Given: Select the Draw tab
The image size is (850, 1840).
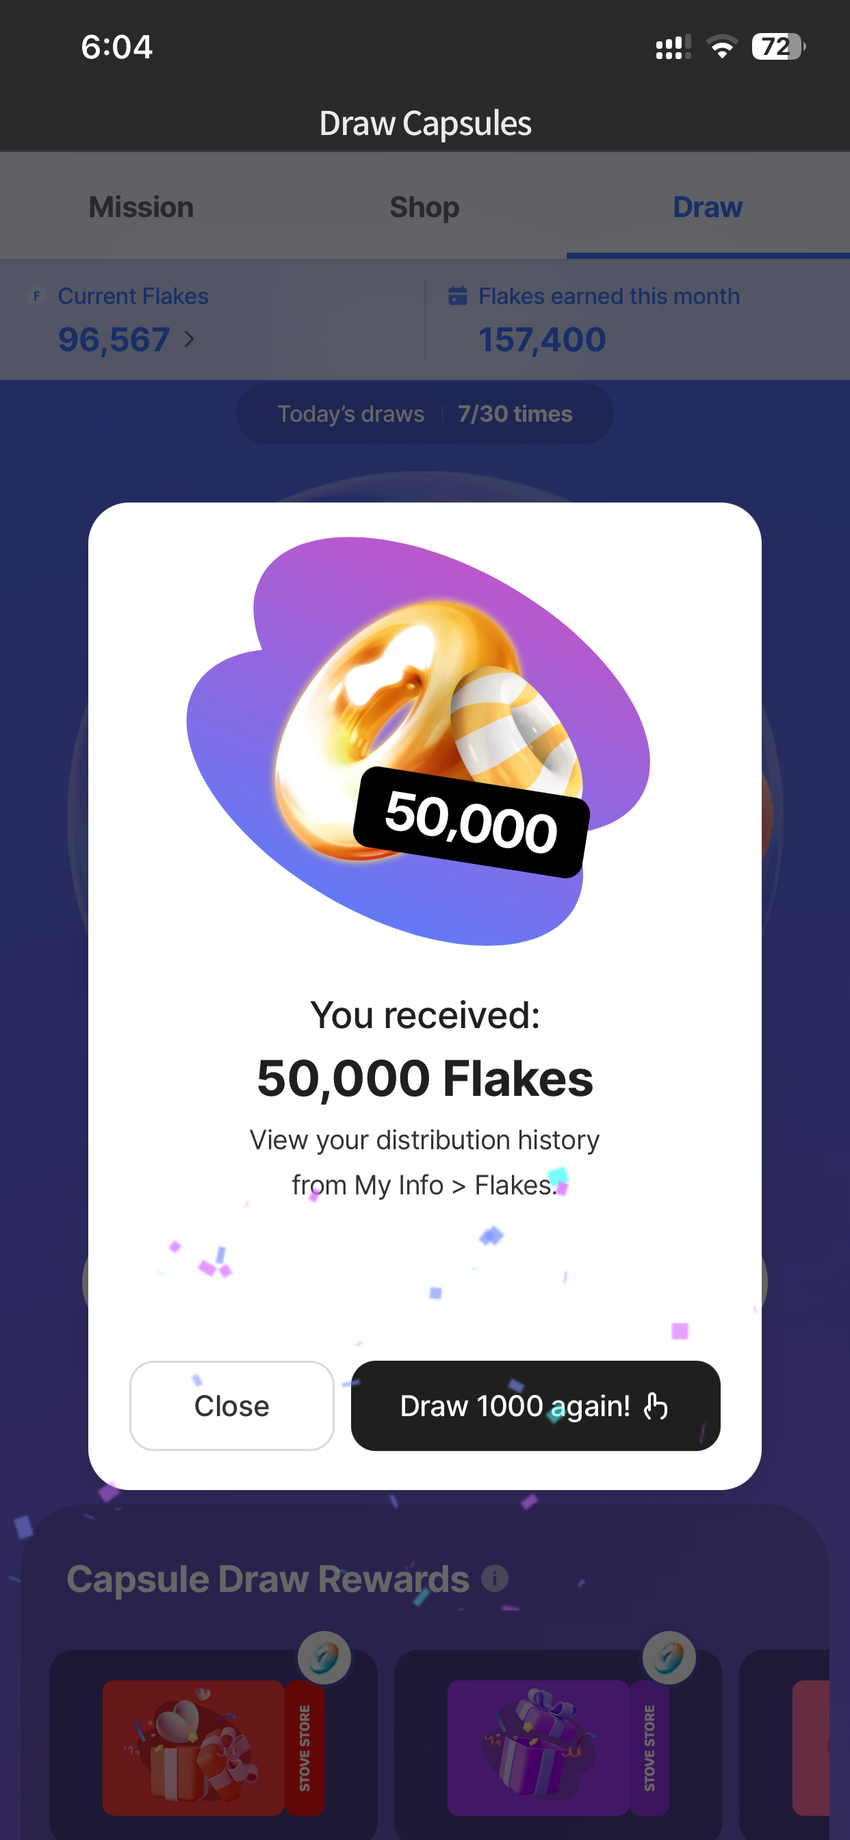Looking at the screenshot, I should coord(708,207).
